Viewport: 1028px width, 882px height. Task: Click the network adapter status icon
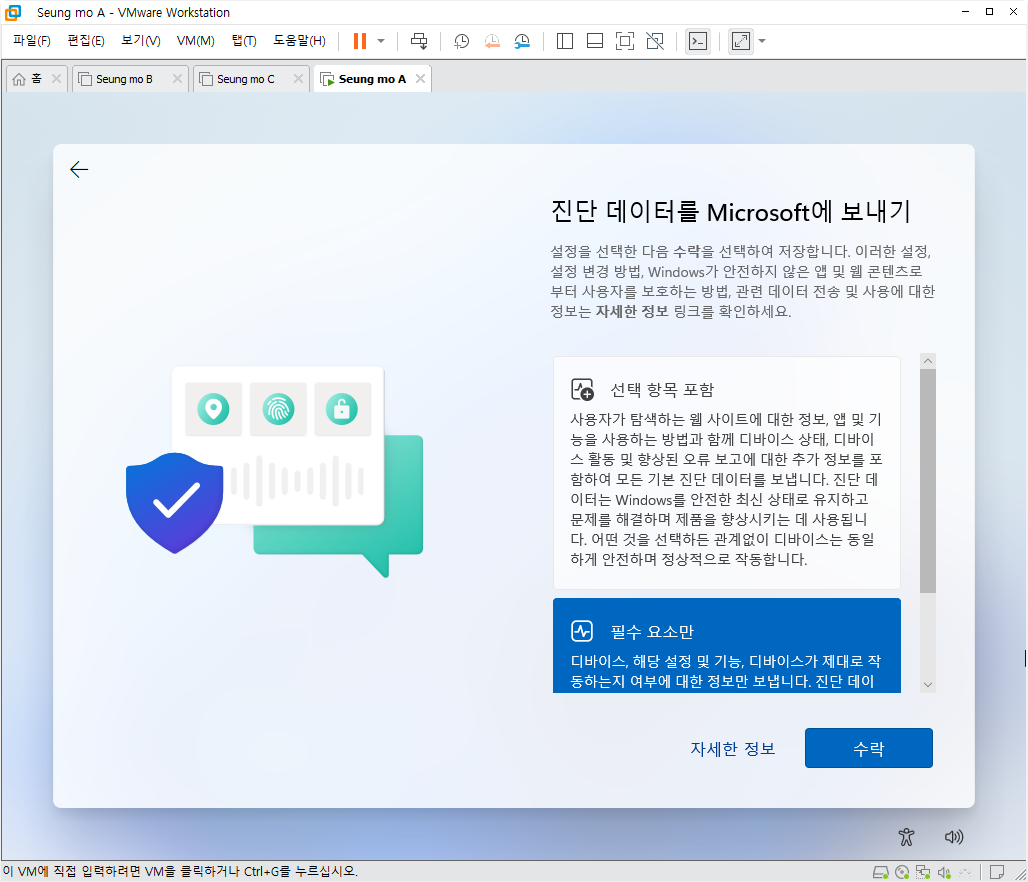[x=923, y=872]
